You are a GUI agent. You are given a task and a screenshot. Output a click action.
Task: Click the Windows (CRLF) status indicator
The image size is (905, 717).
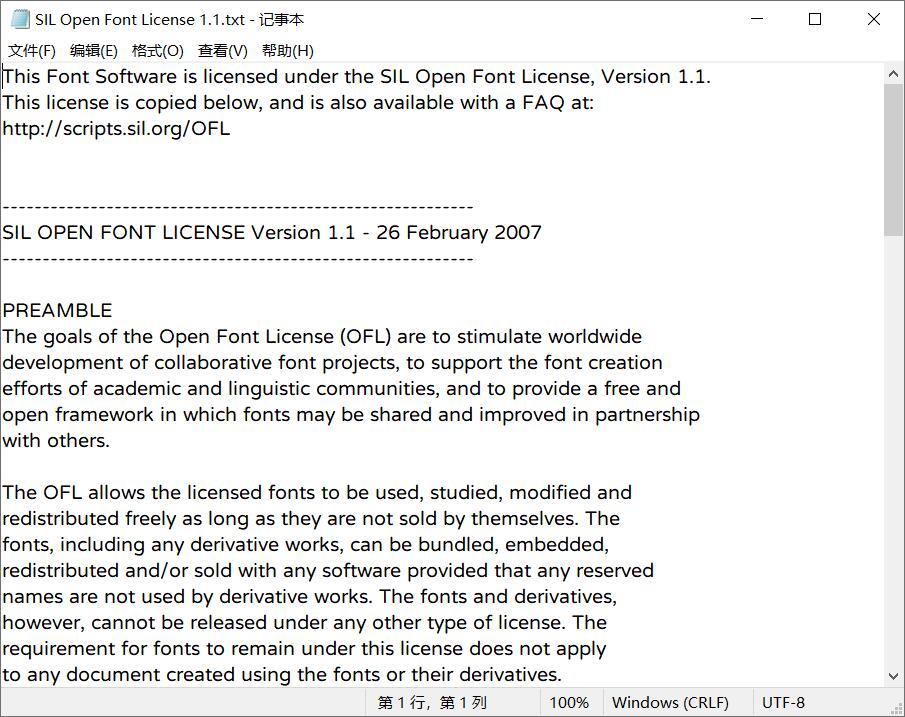670,703
